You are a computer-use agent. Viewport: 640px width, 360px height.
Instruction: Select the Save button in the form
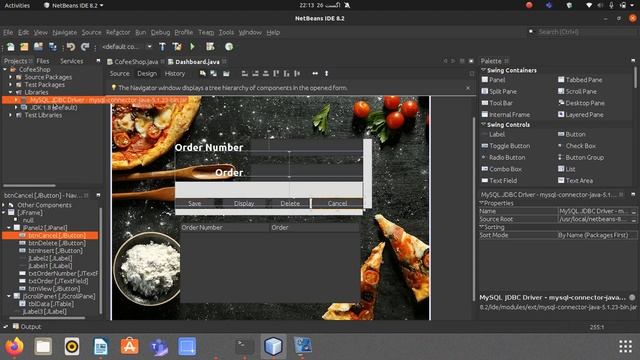[x=195, y=203]
